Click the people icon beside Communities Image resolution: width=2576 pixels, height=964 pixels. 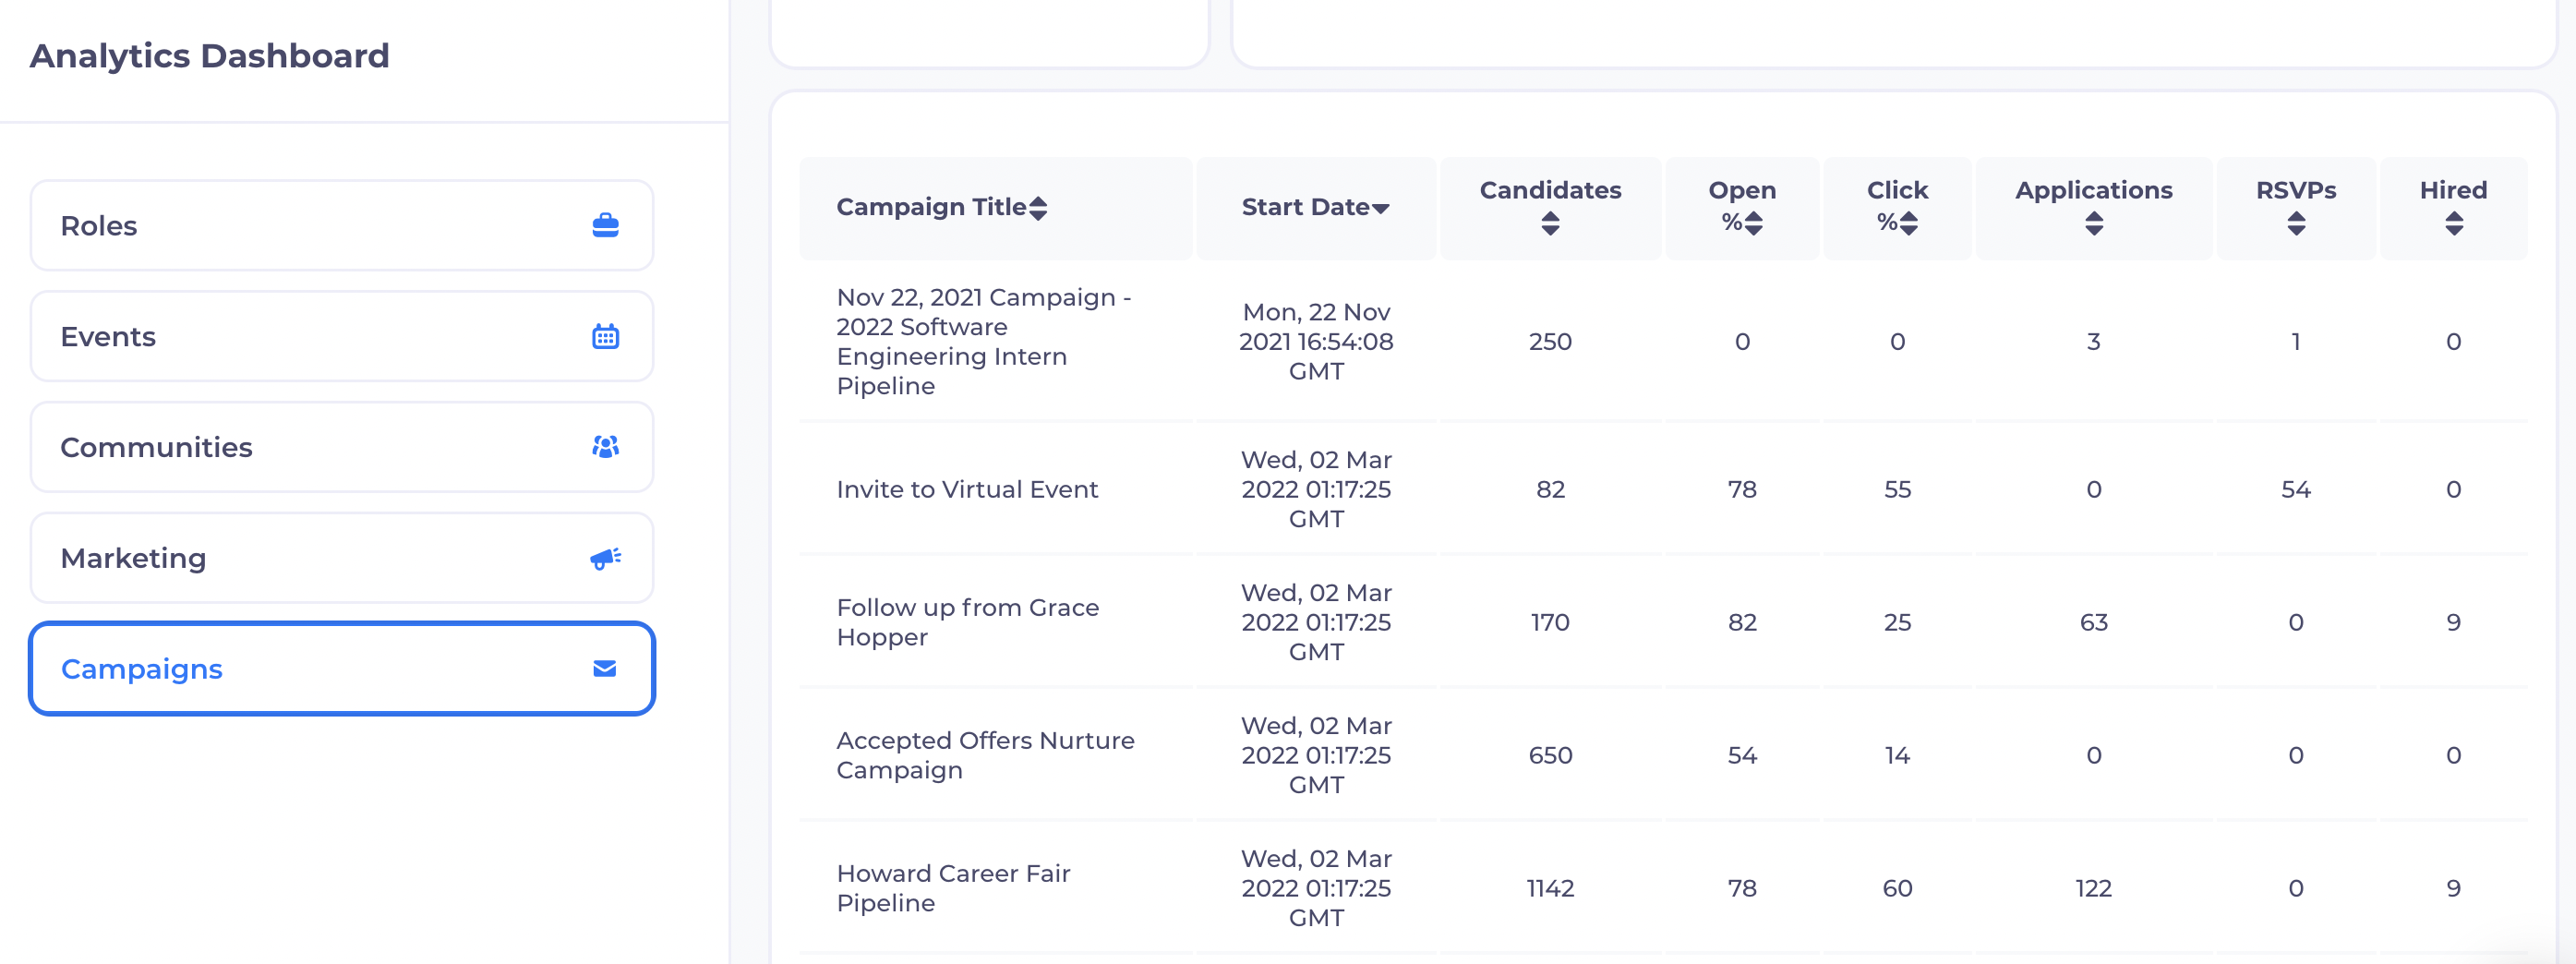(605, 447)
